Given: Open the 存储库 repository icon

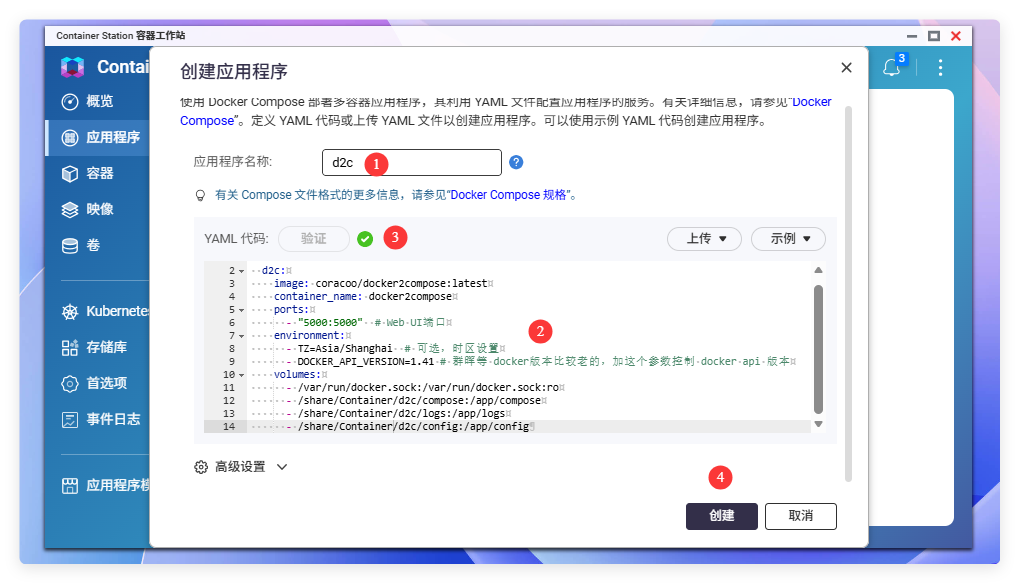Looking at the screenshot, I should [x=70, y=348].
